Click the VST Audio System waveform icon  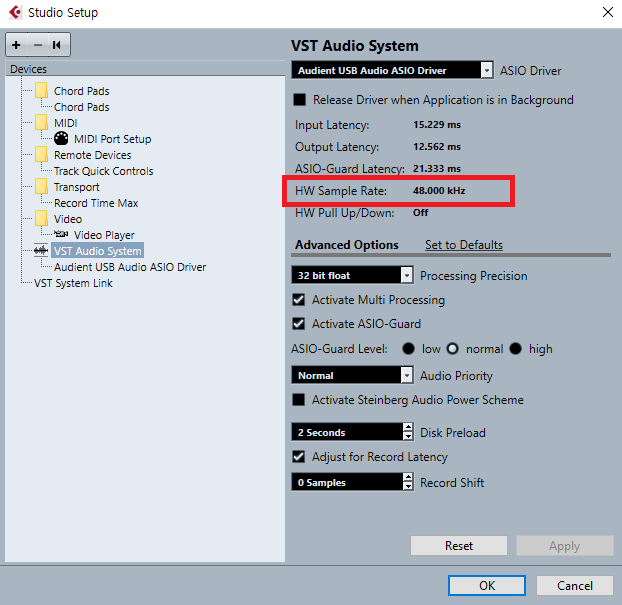pyautogui.click(x=41, y=251)
